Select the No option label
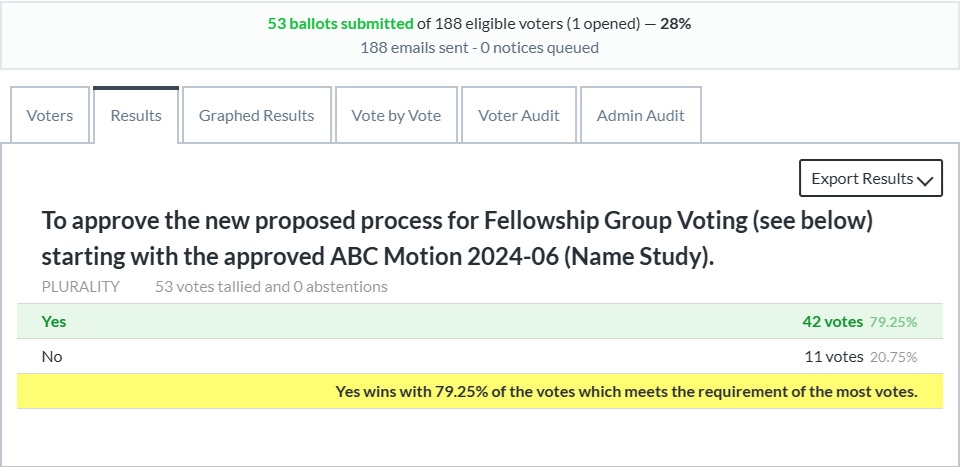960x467 pixels. coord(52,356)
